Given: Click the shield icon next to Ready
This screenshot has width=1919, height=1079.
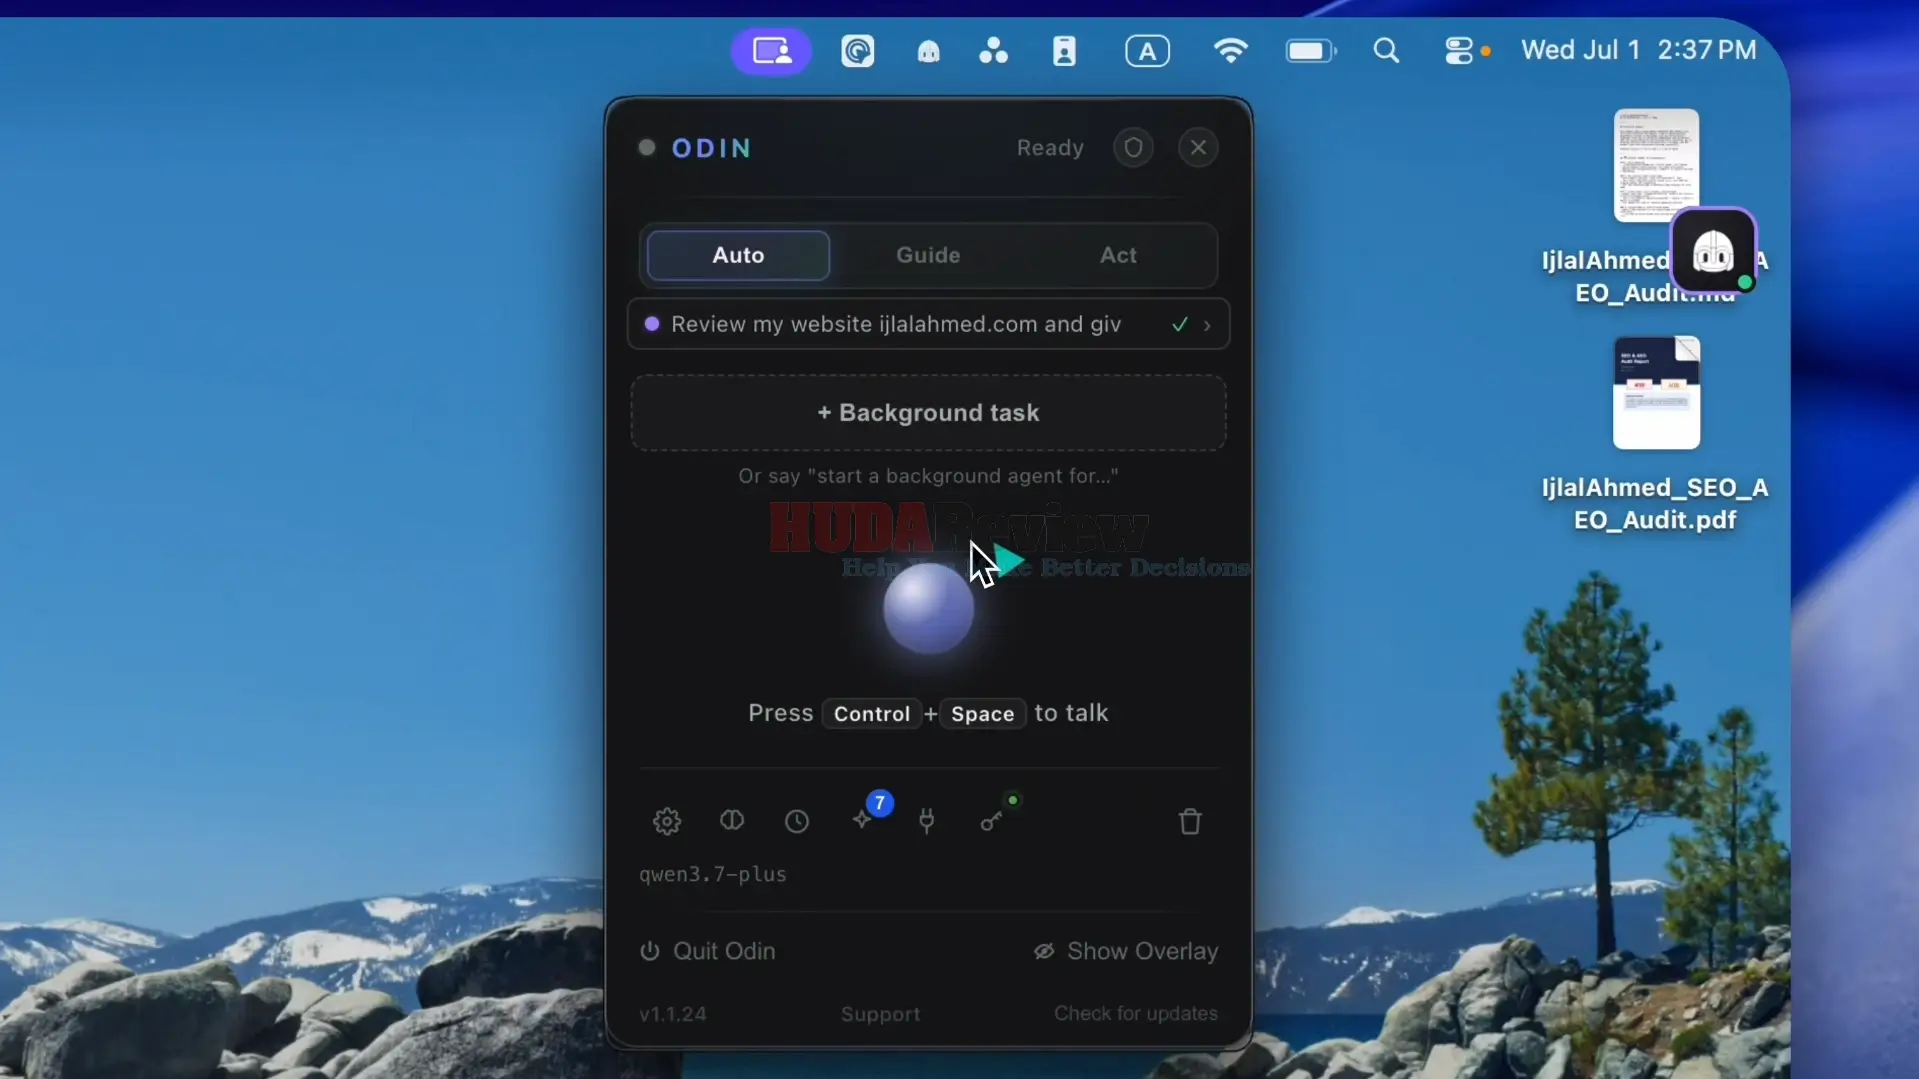Looking at the screenshot, I should pyautogui.click(x=1133, y=148).
